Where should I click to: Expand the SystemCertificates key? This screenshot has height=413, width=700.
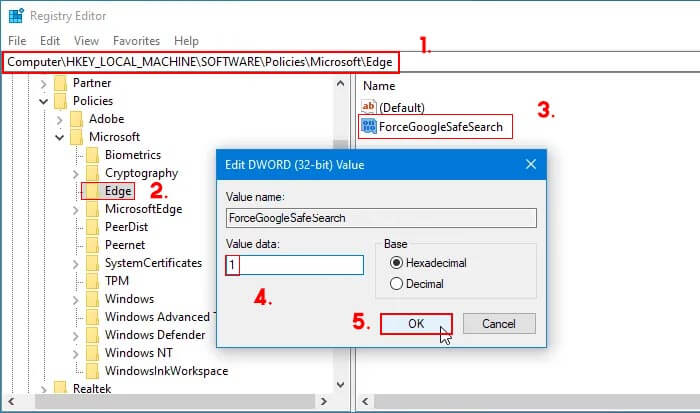coord(75,264)
